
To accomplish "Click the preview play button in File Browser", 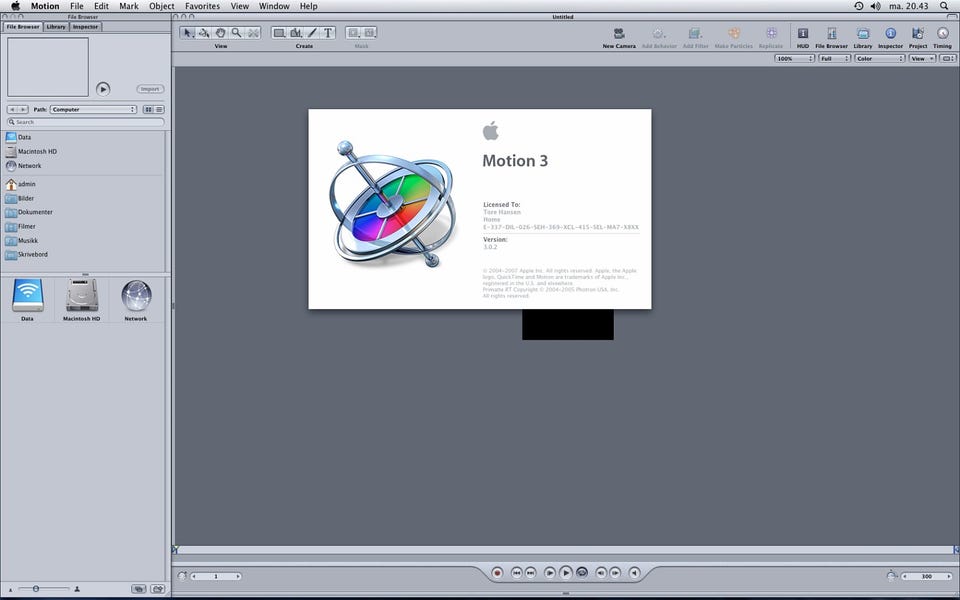I will coord(103,89).
